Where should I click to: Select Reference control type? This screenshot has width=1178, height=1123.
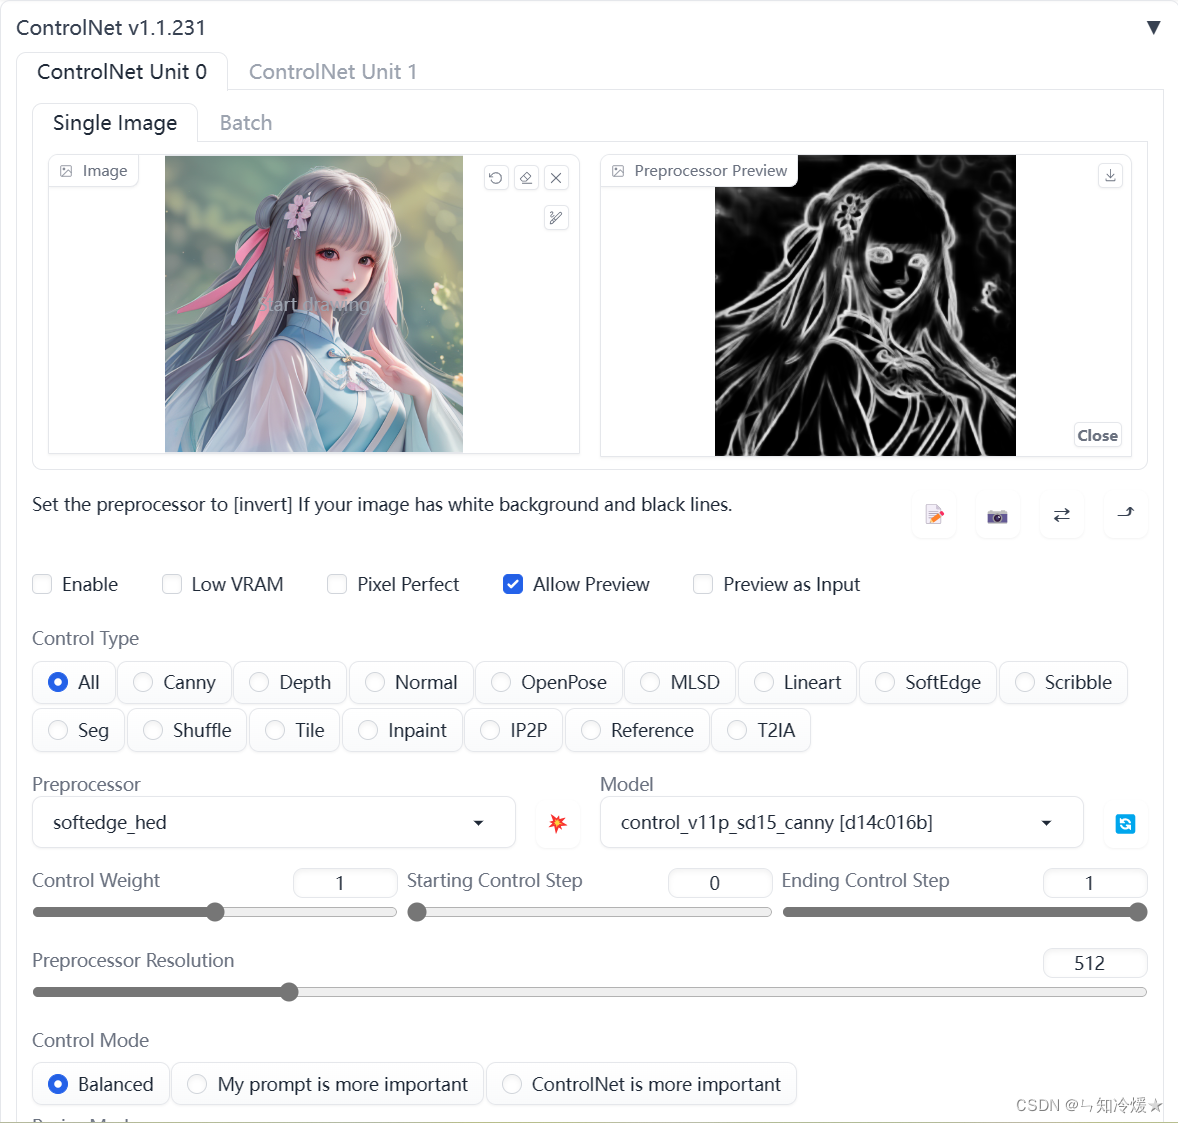[637, 730]
